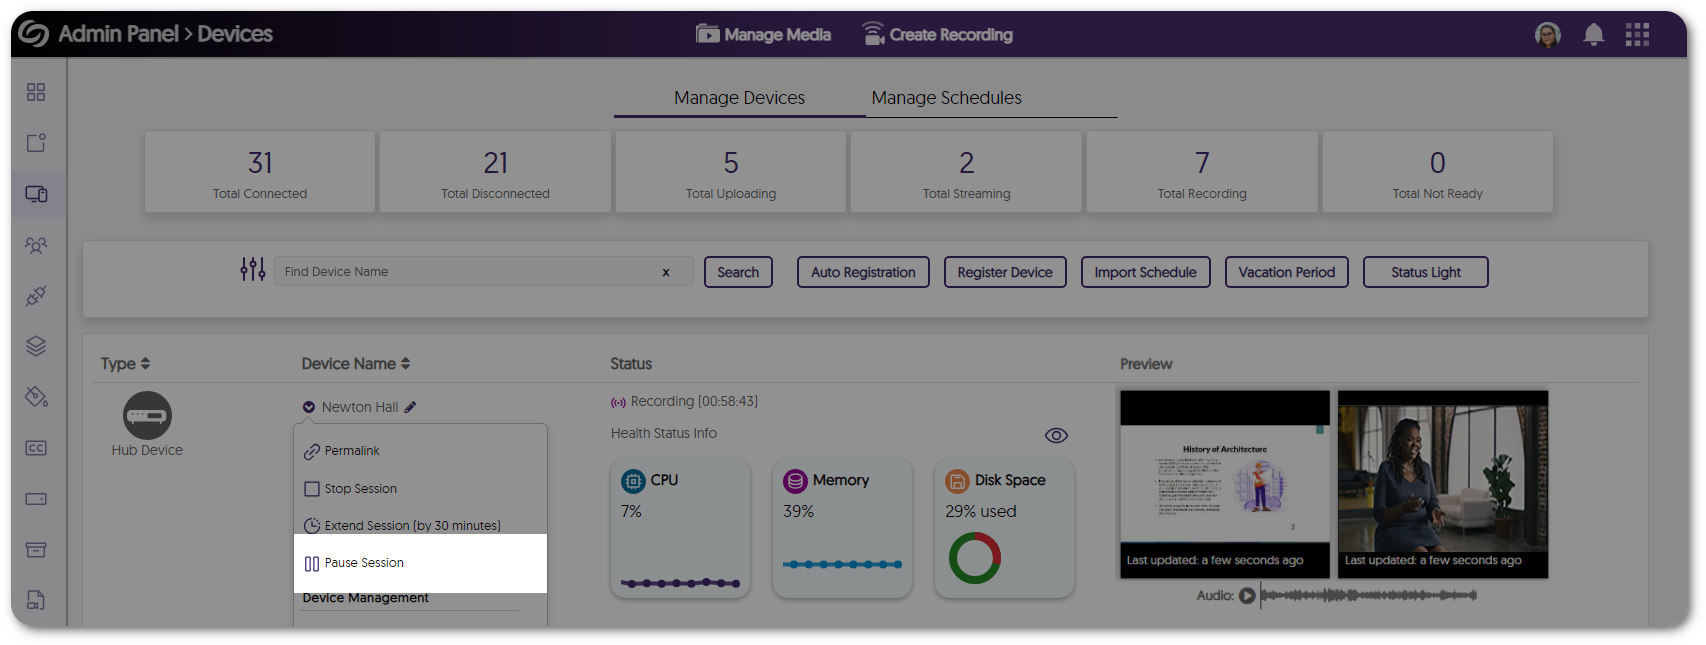The width and height of the screenshot is (1706, 645).
Task: Switch to the Manage Schedules tab
Action: (x=946, y=98)
